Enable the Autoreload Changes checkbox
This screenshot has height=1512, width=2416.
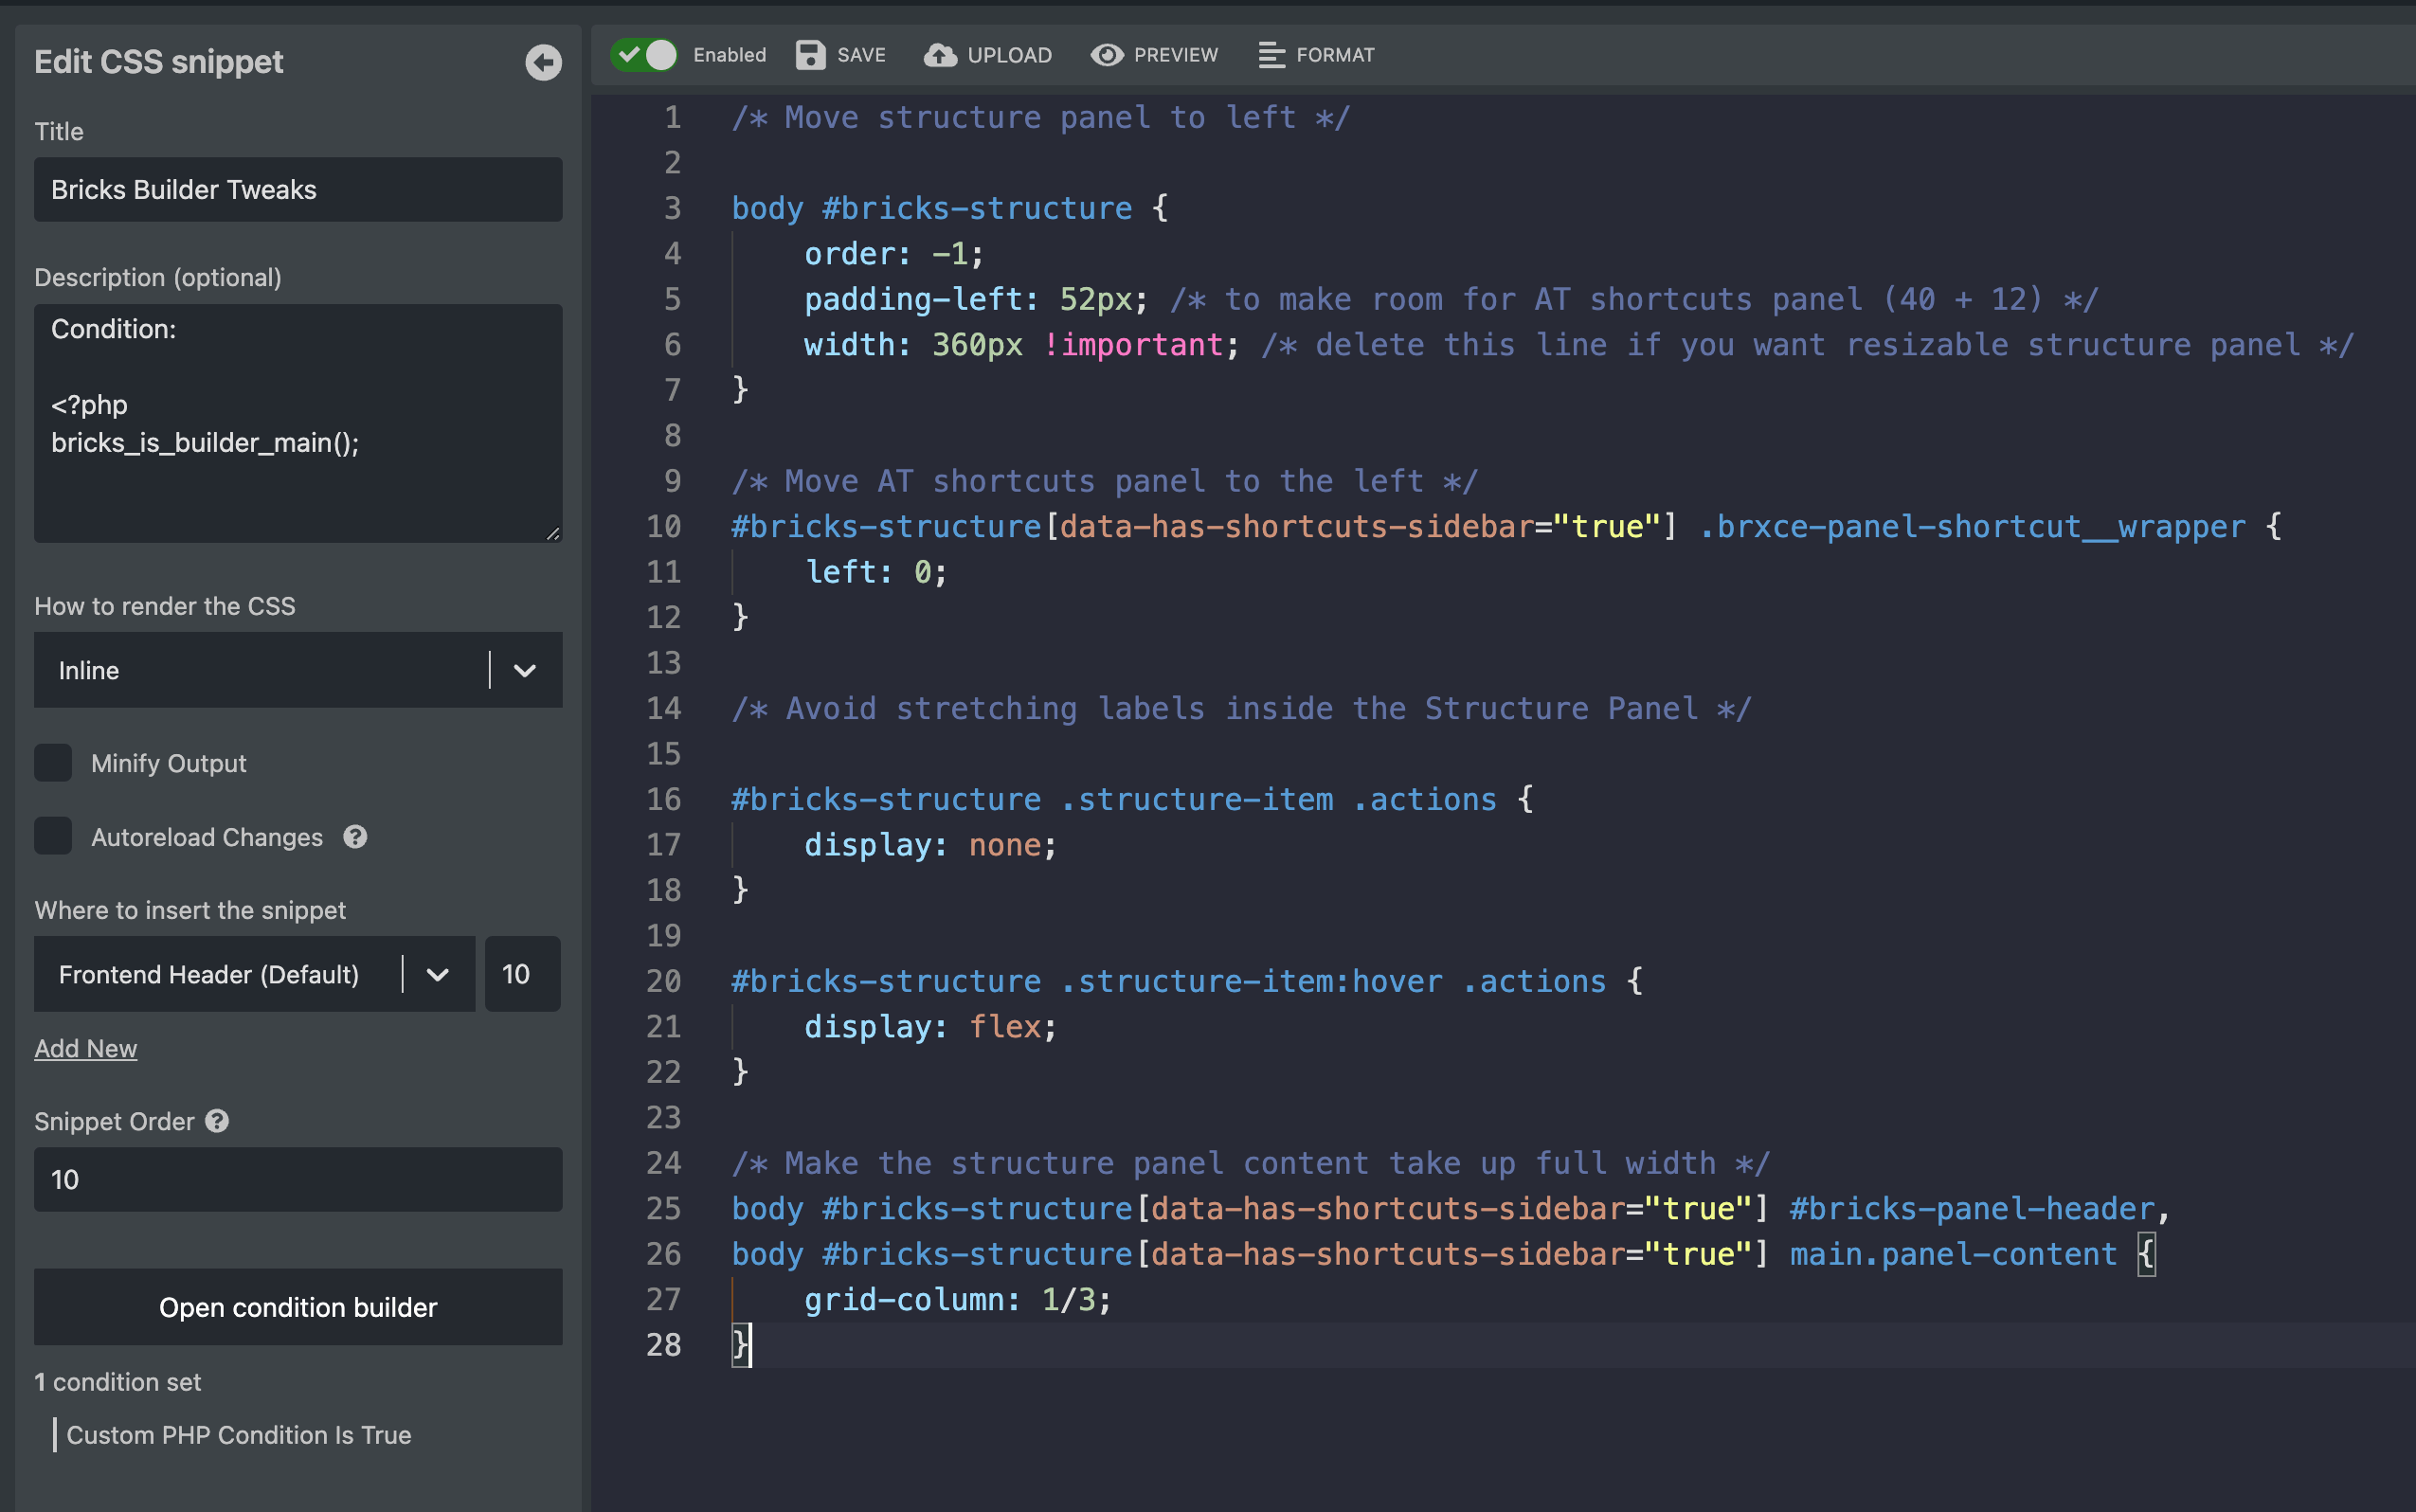pos(53,836)
